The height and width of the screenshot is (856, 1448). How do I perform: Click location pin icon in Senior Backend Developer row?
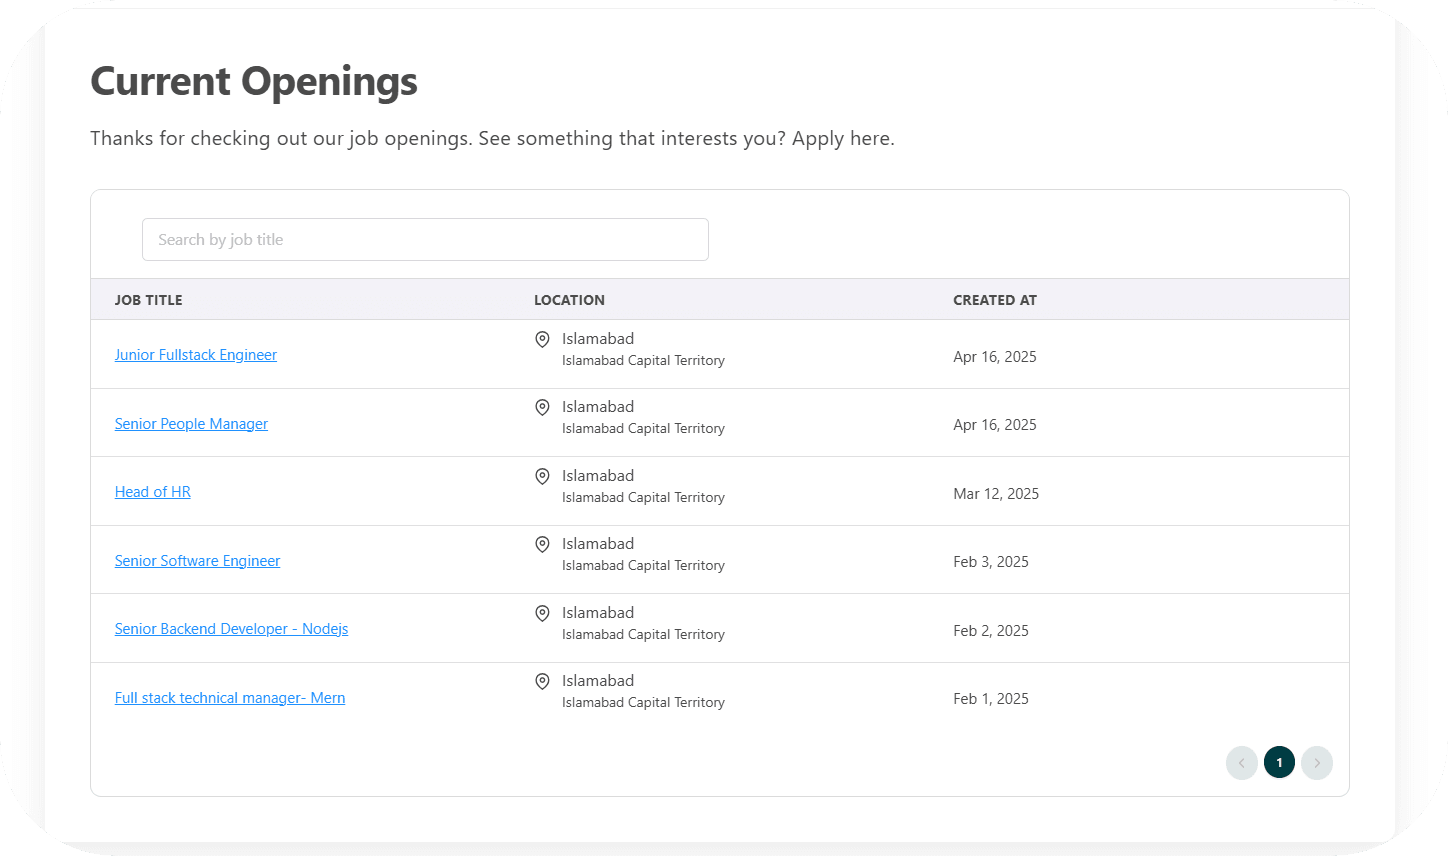[x=542, y=614]
